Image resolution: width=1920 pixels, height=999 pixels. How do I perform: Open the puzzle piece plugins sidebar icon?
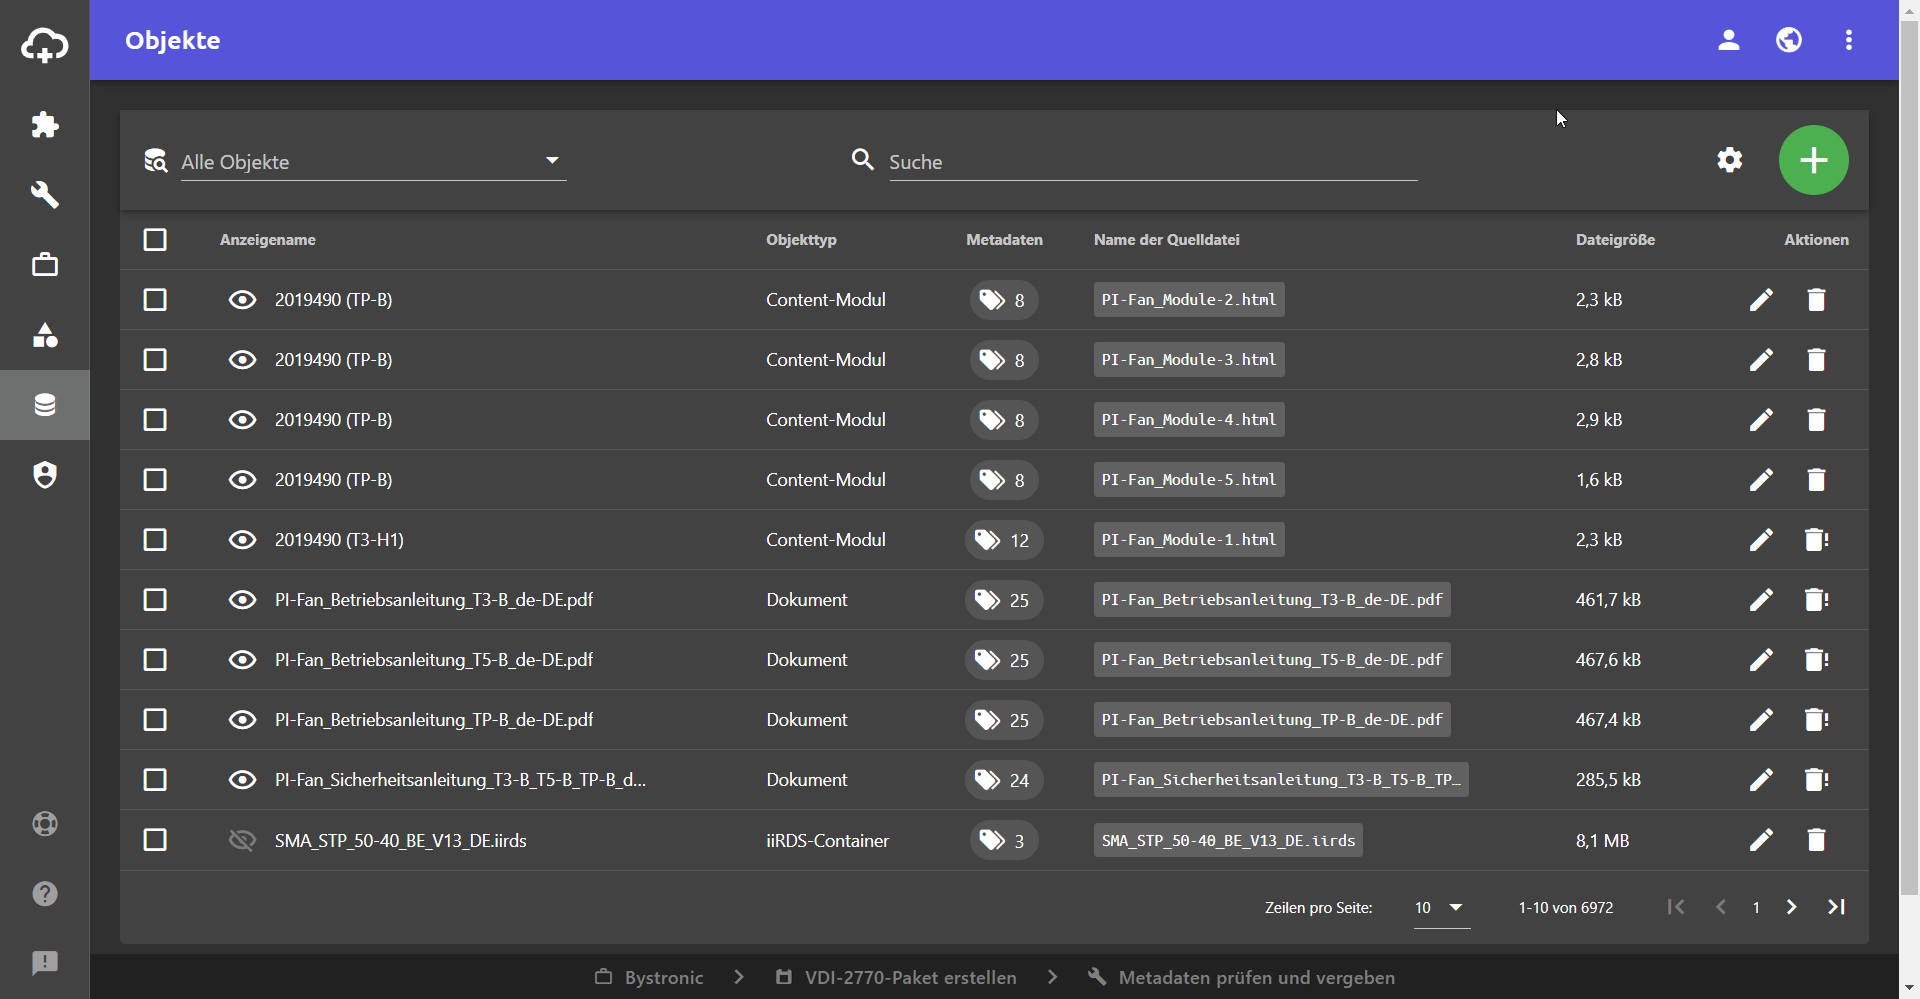point(45,125)
